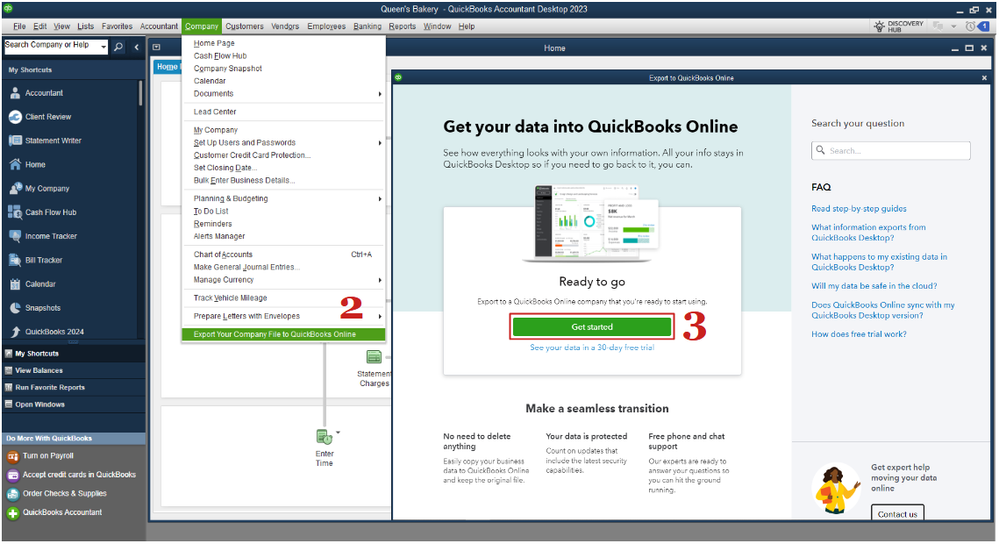Click the Run Favorite Reports sidebar icon

[x=8, y=388]
